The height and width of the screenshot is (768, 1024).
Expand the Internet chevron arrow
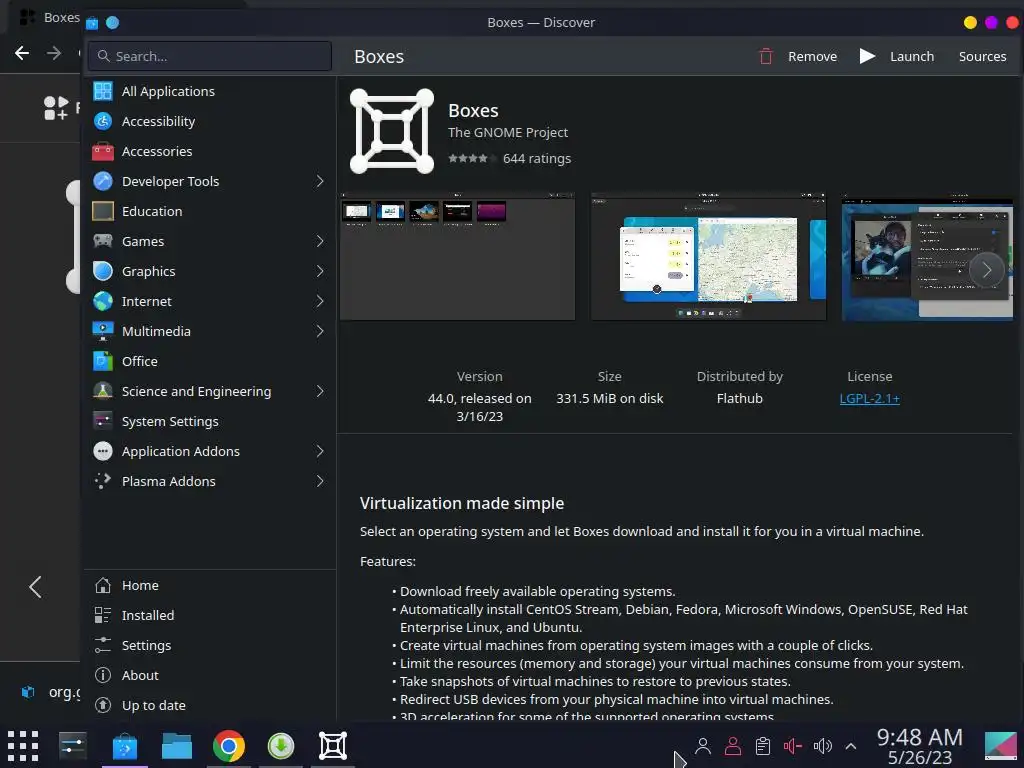coord(320,302)
